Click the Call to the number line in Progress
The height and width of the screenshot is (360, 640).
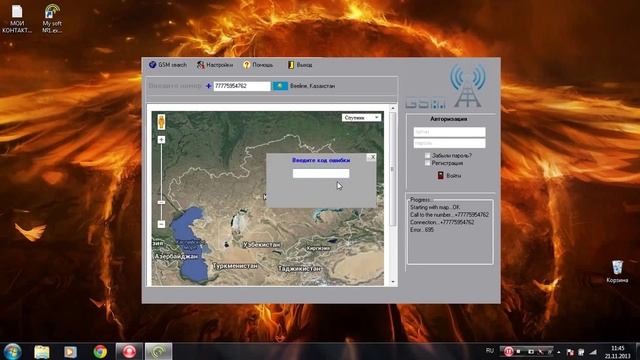[449, 215]
